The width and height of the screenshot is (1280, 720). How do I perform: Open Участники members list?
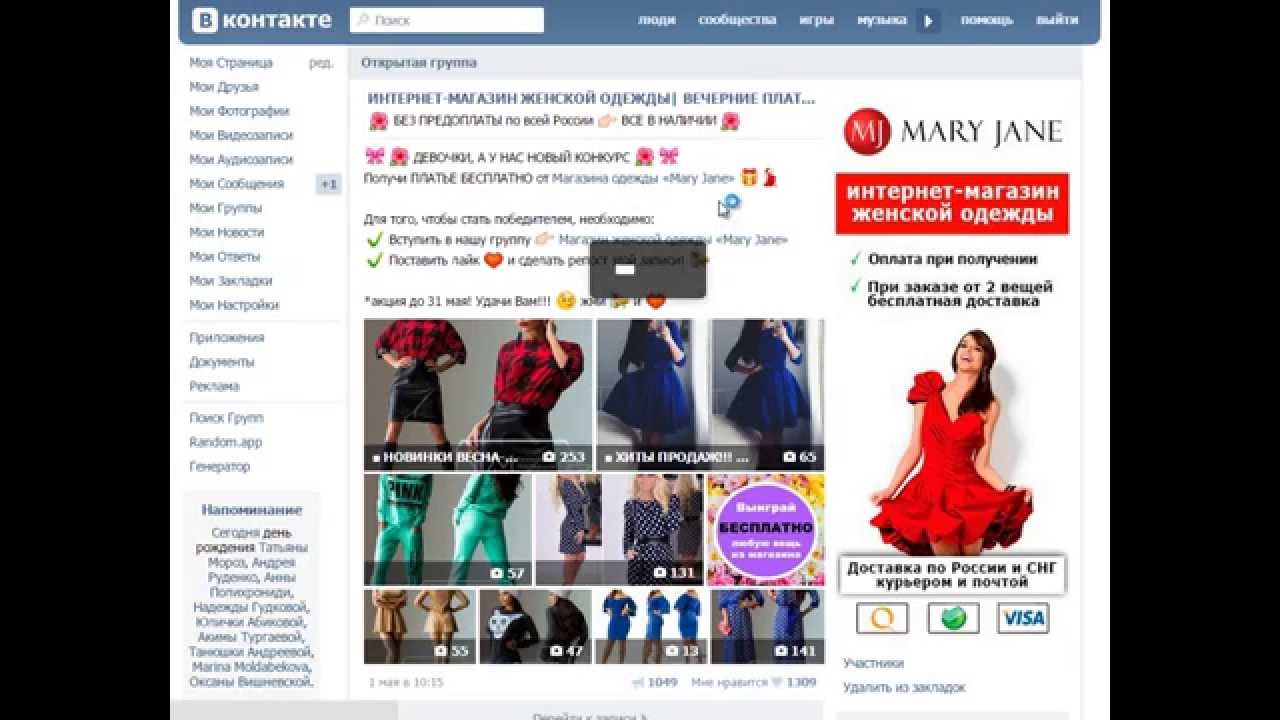(873, 663)
